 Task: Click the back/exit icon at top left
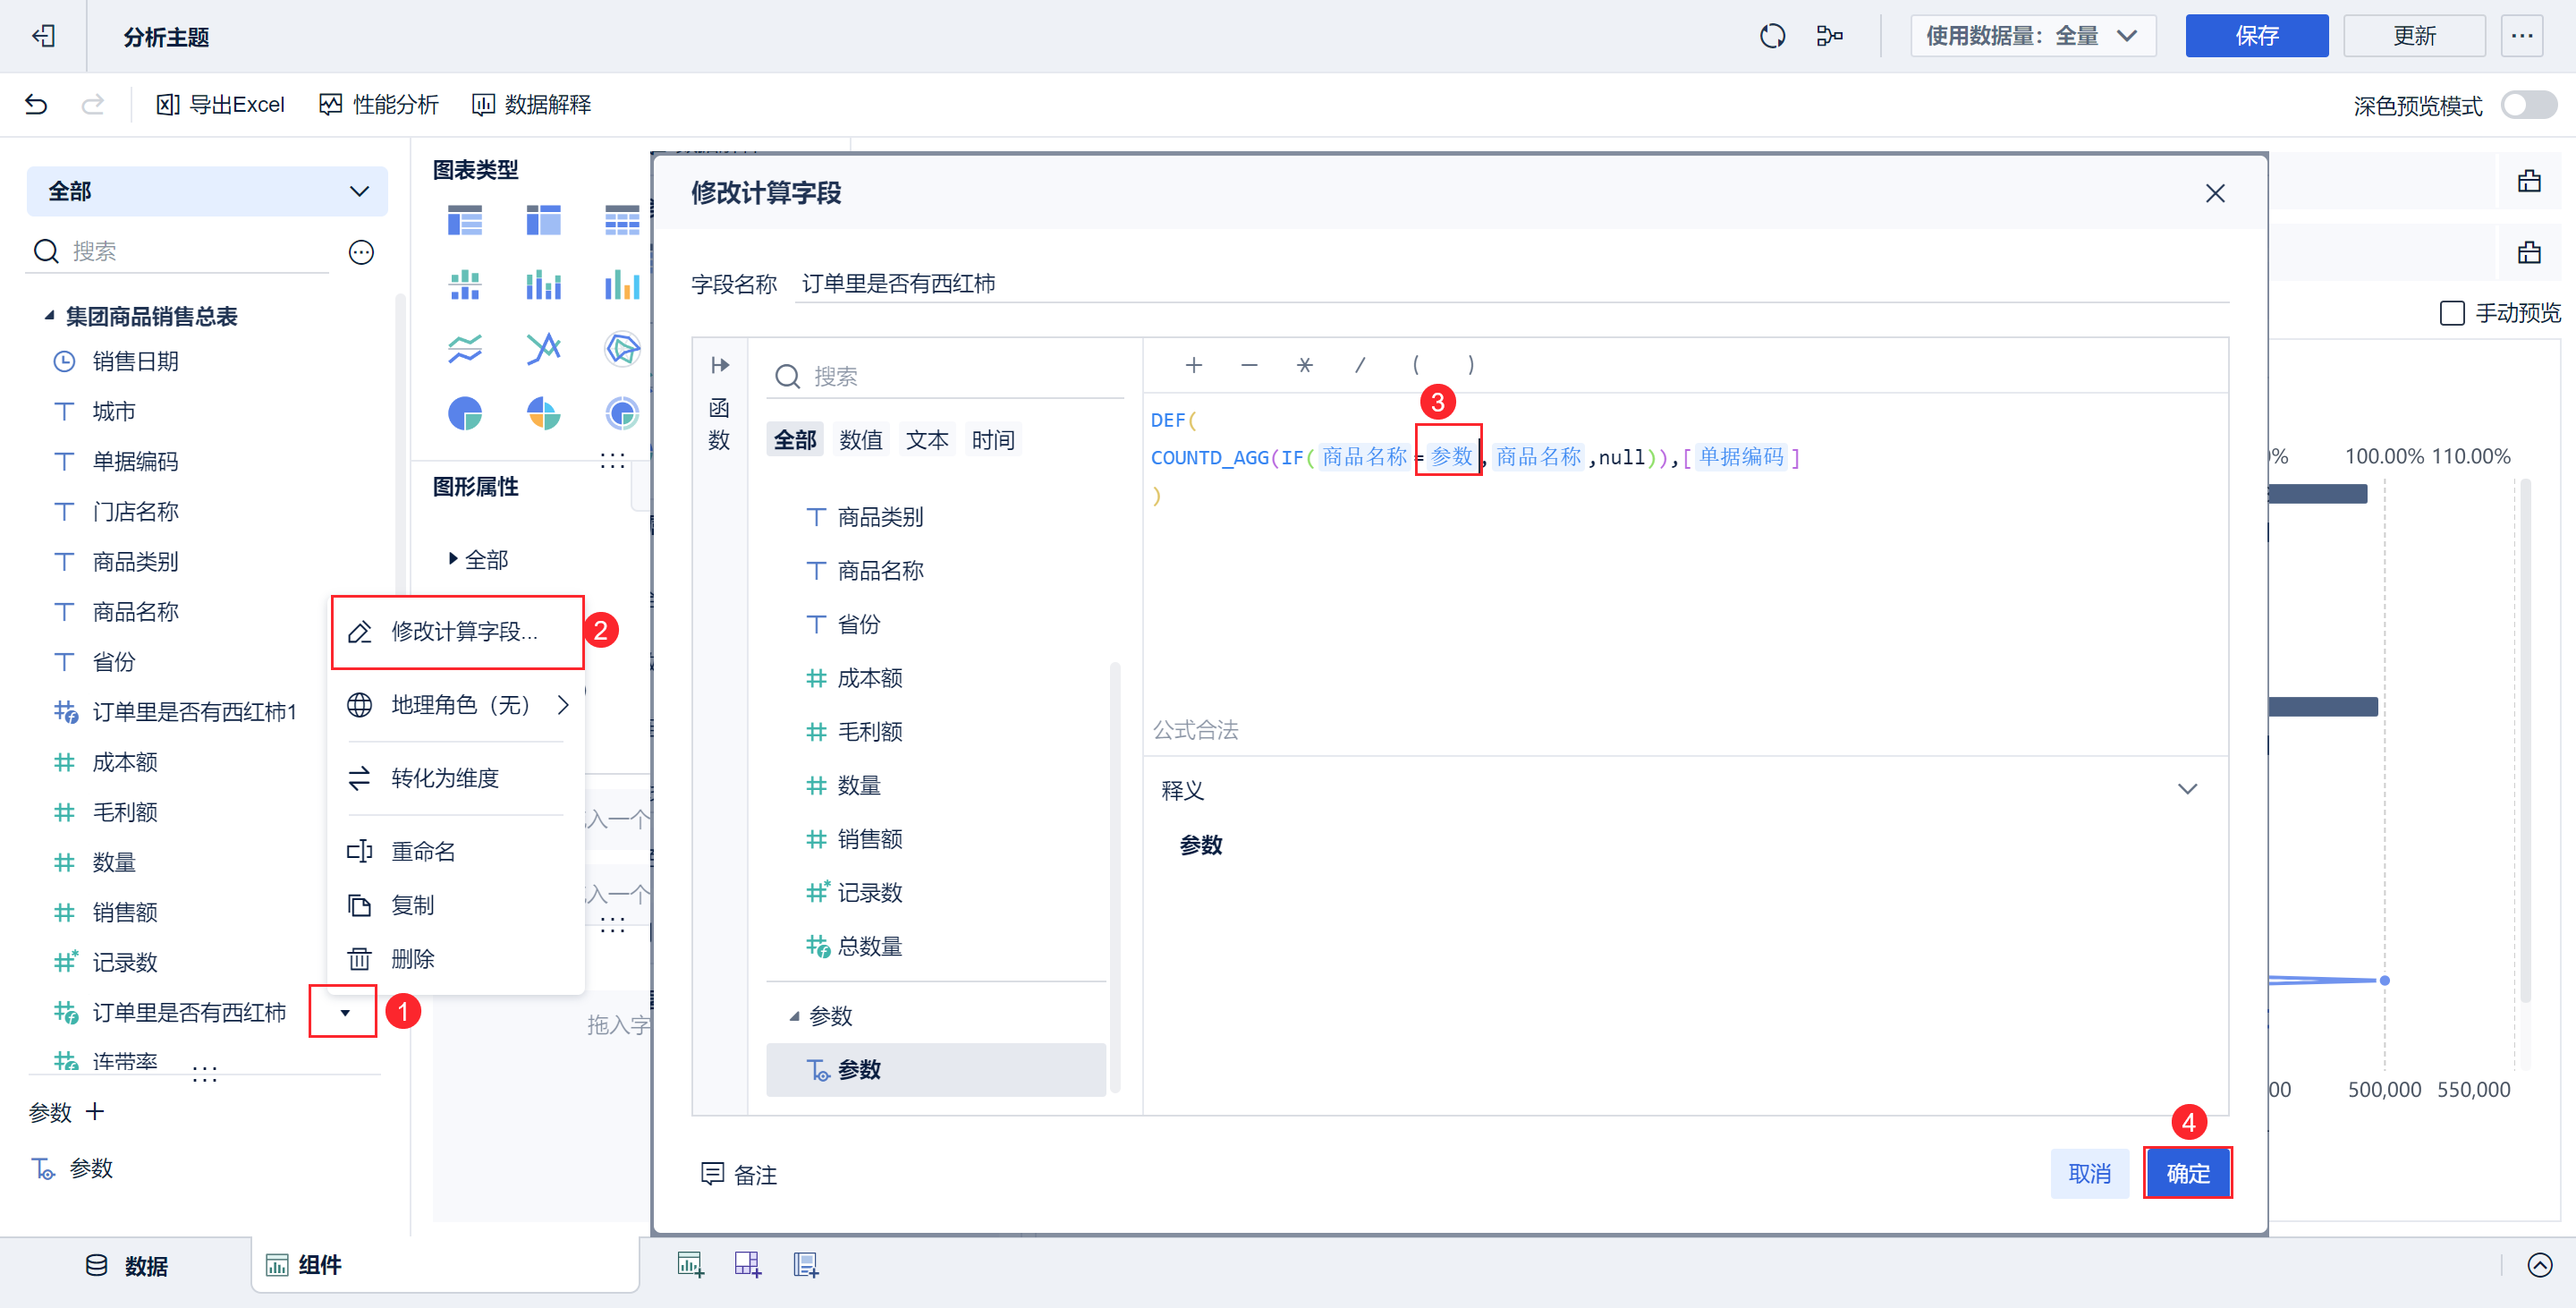[x=43, y=36]
